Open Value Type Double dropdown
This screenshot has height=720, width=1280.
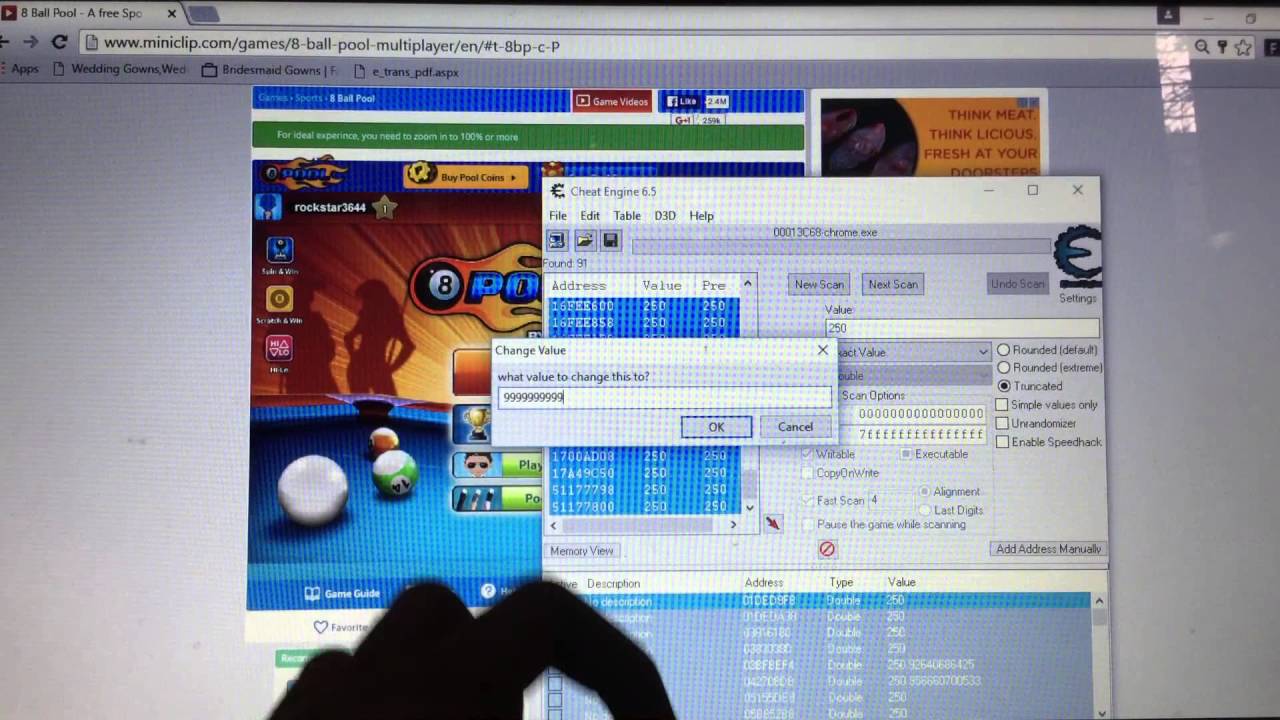[x=983, y=375]
